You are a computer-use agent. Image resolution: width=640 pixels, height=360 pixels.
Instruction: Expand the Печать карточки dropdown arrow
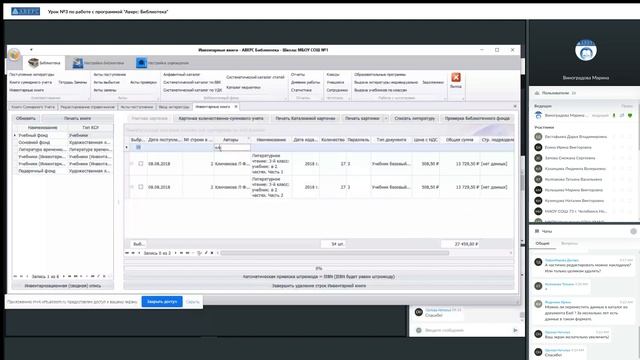click(386, 118)
